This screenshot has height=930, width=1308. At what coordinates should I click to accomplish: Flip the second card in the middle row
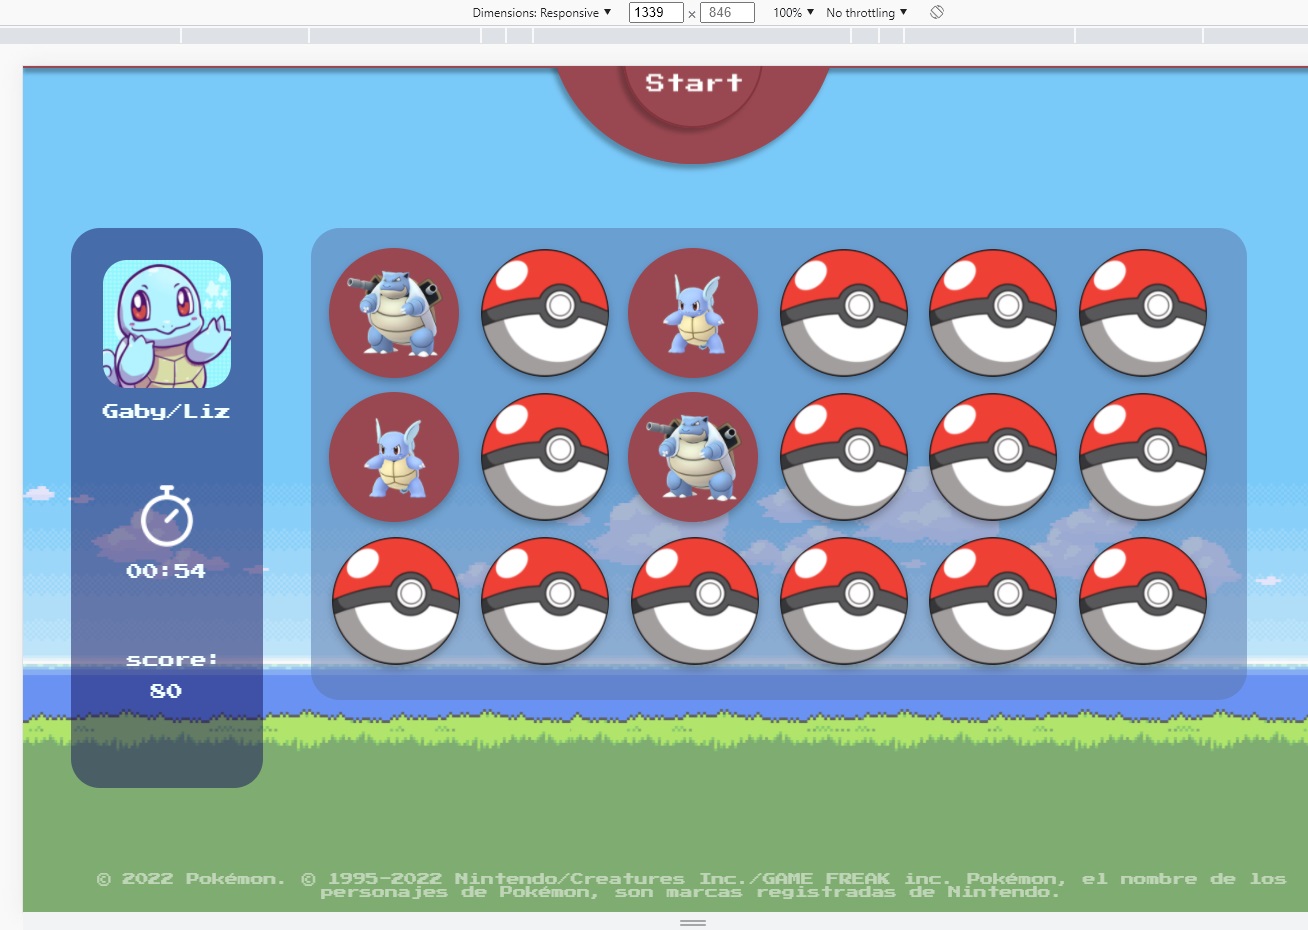[545, 457]
